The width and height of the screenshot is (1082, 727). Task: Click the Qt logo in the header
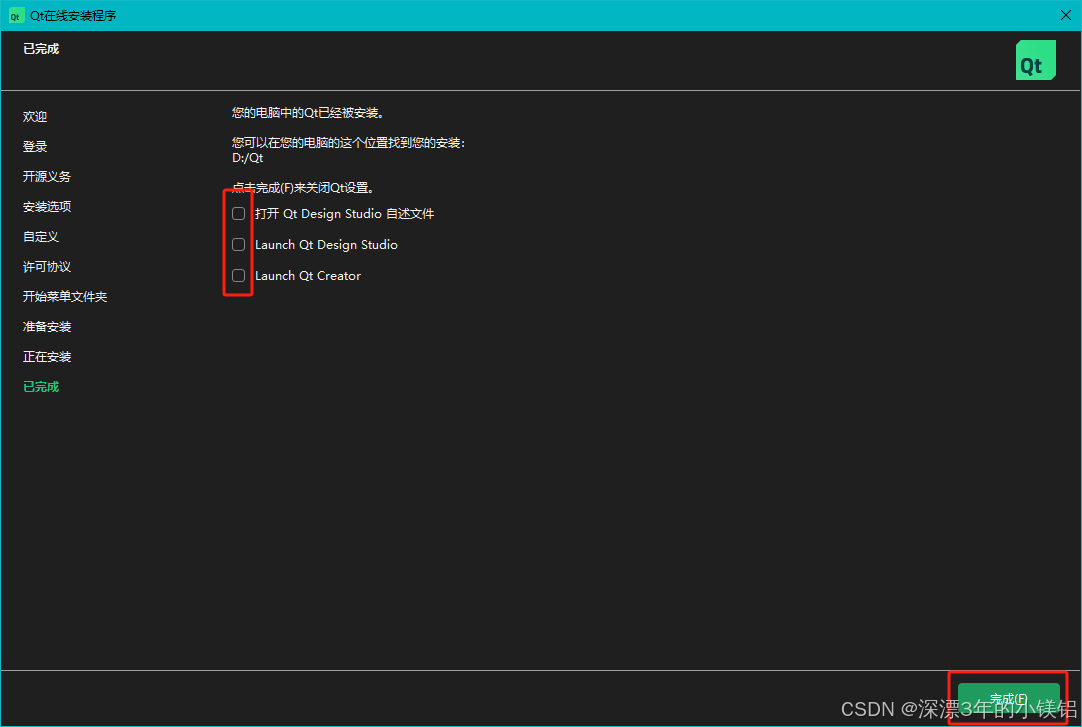point(1035,60)
